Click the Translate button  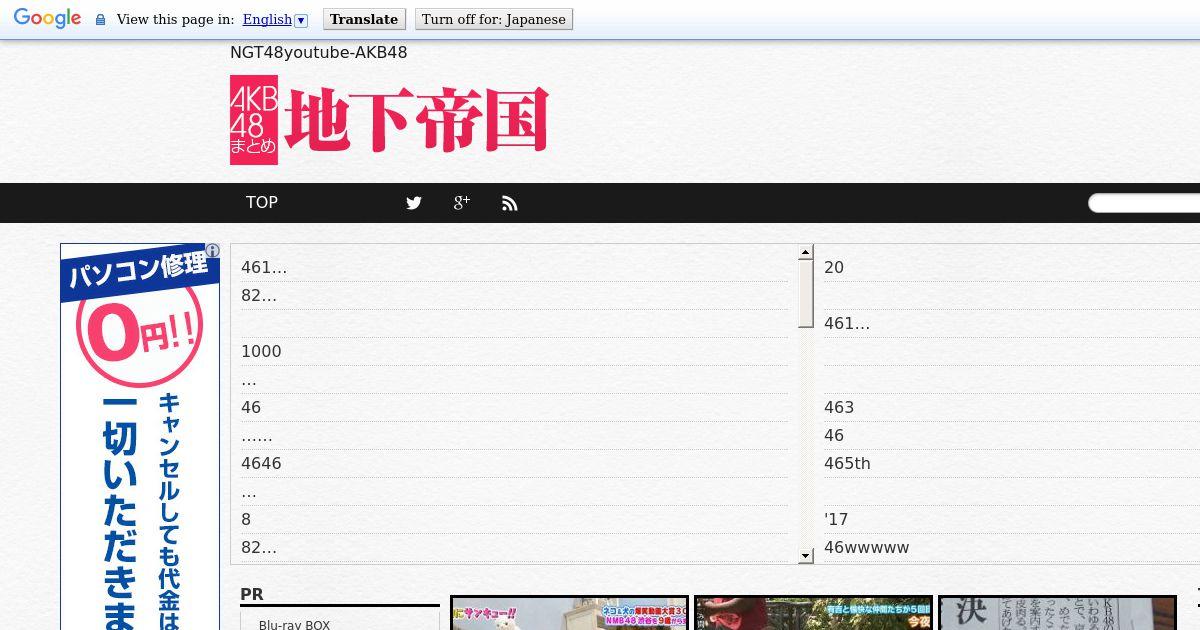pyautogui.click(x=364, y=19)
